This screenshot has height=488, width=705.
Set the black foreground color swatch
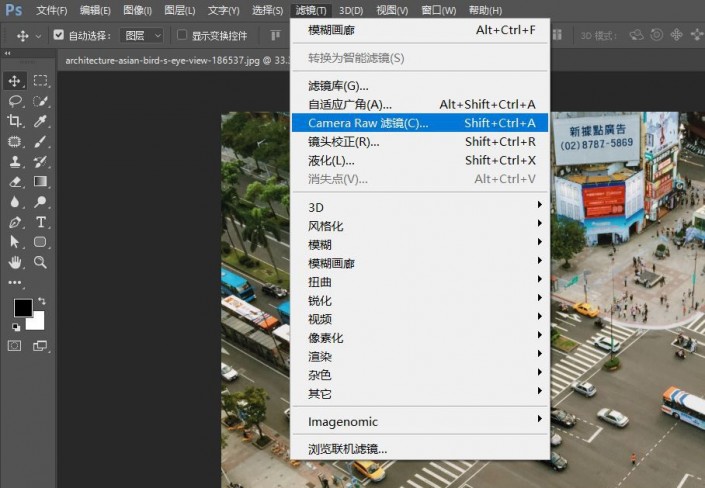click(x=22, y=308)
